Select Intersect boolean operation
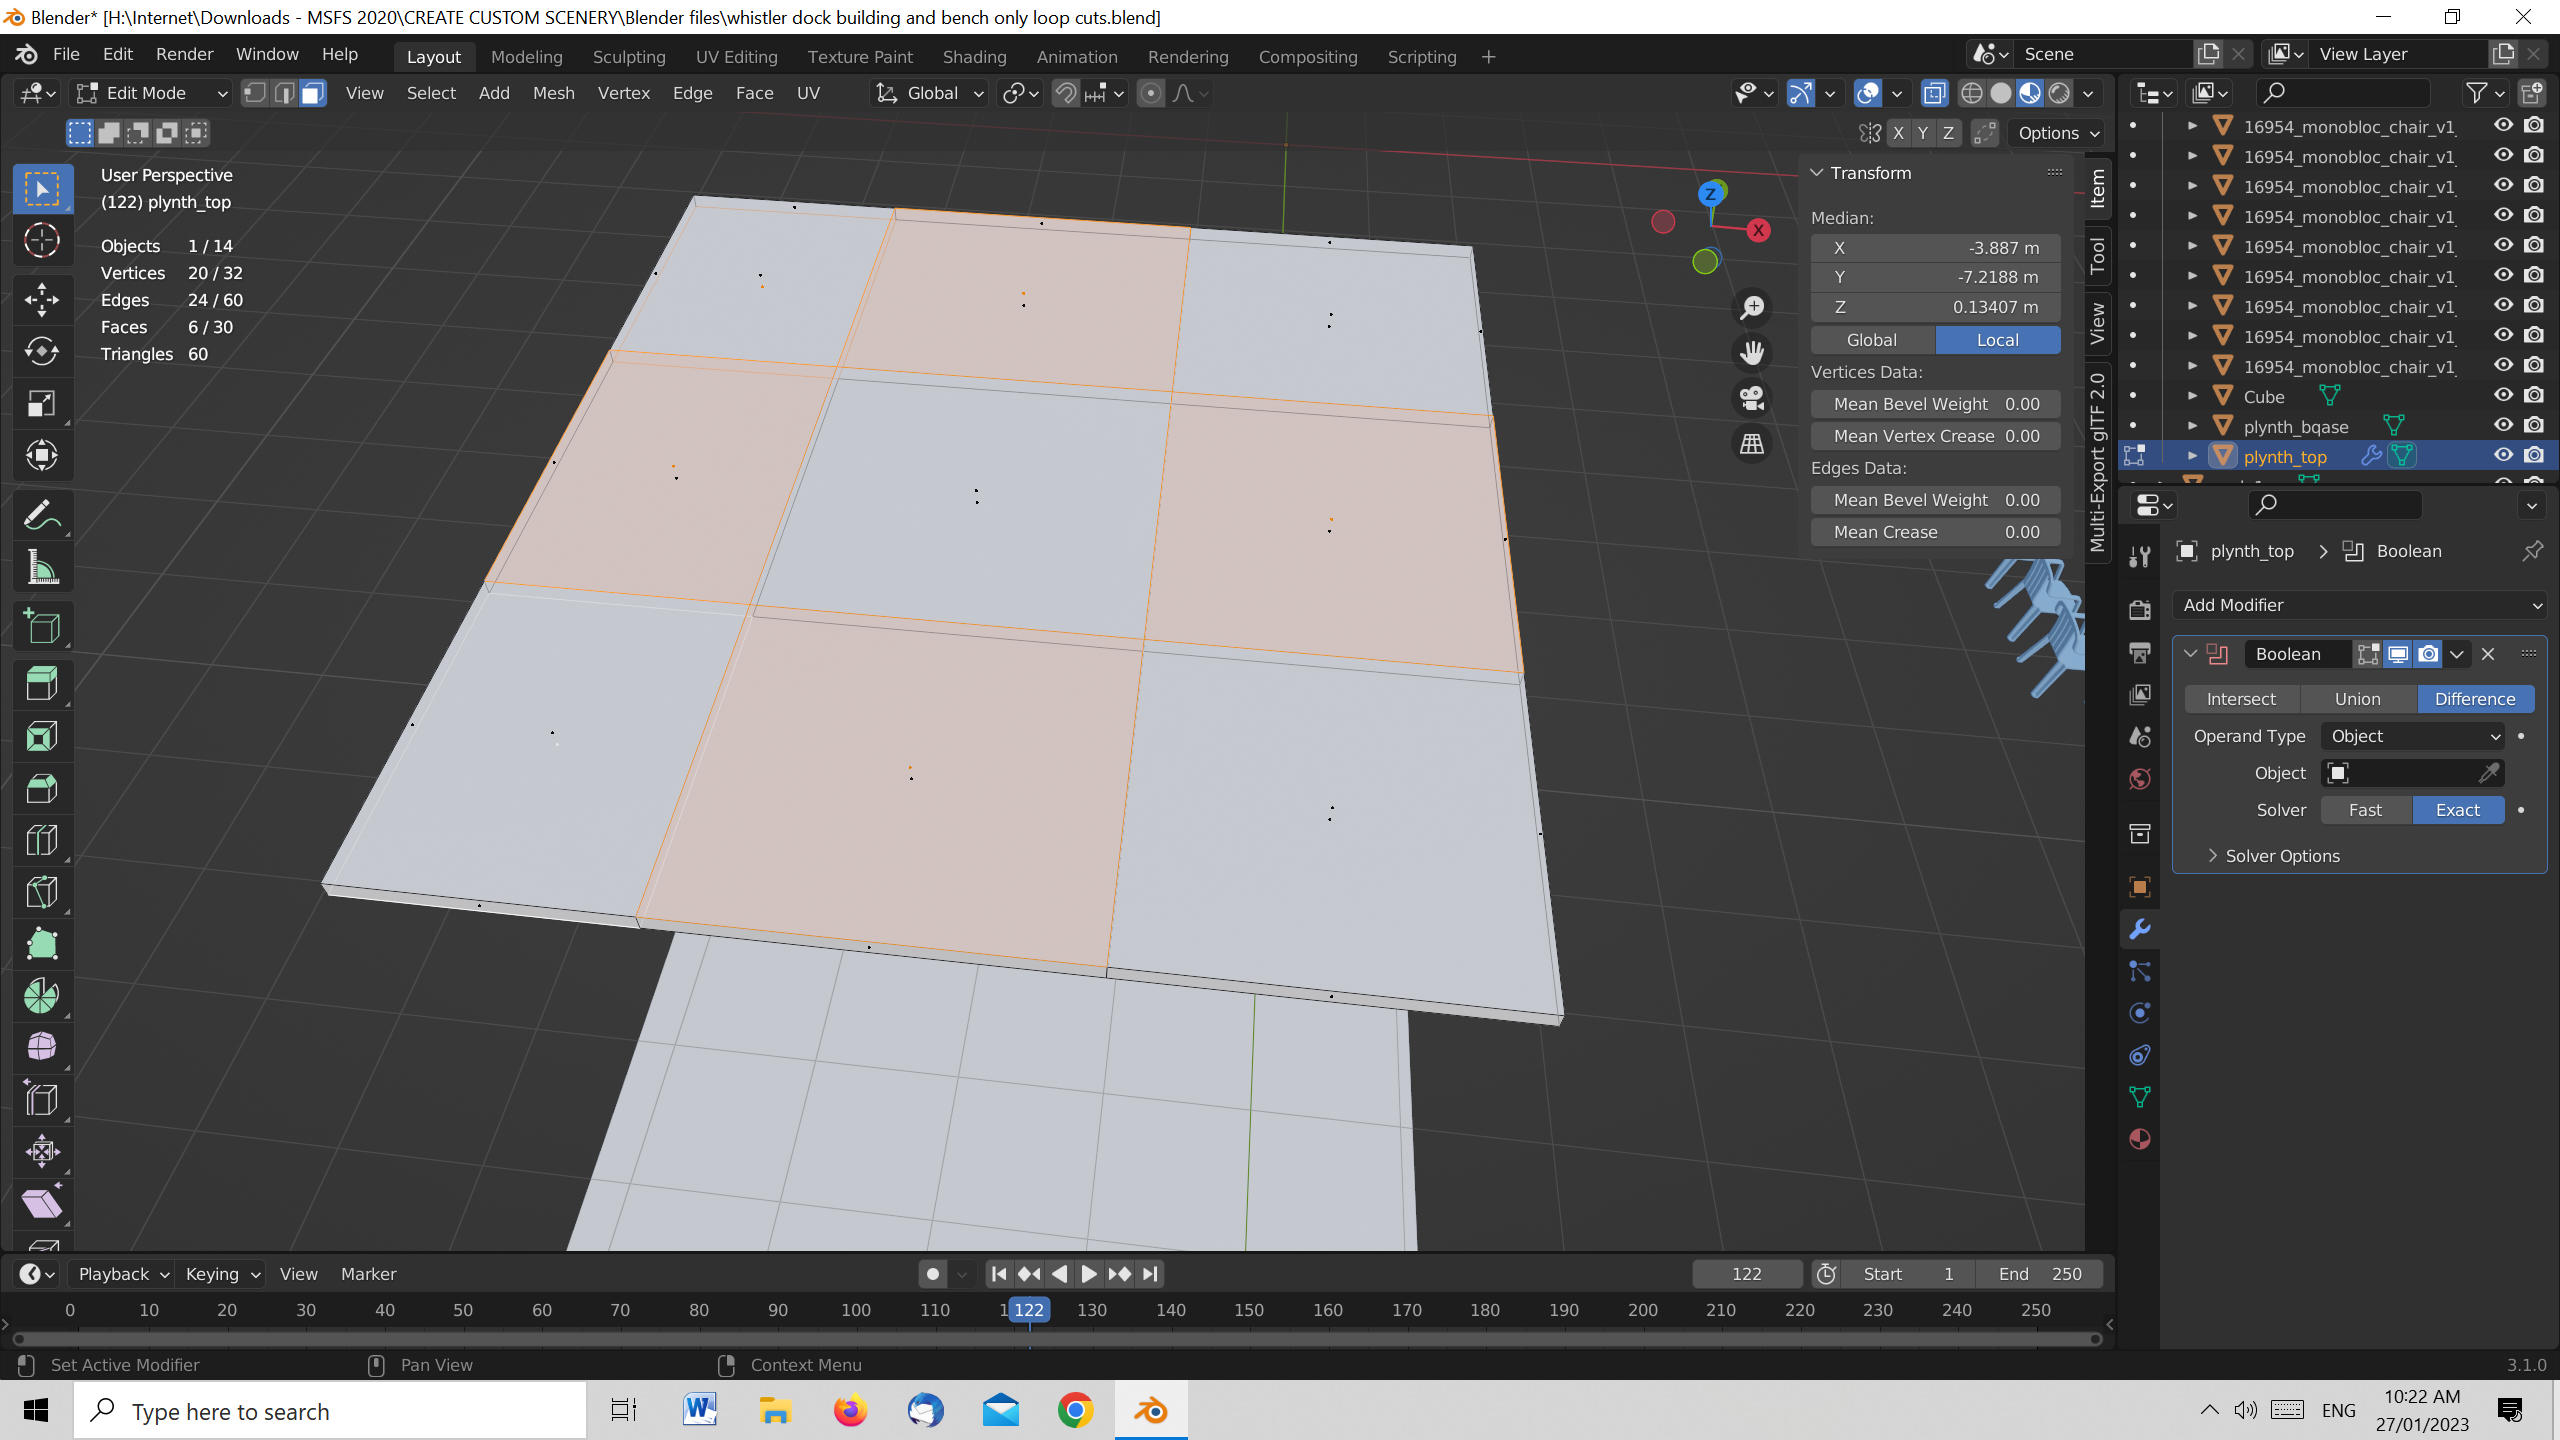The image size is (2560, 1440). (2241, 699)
